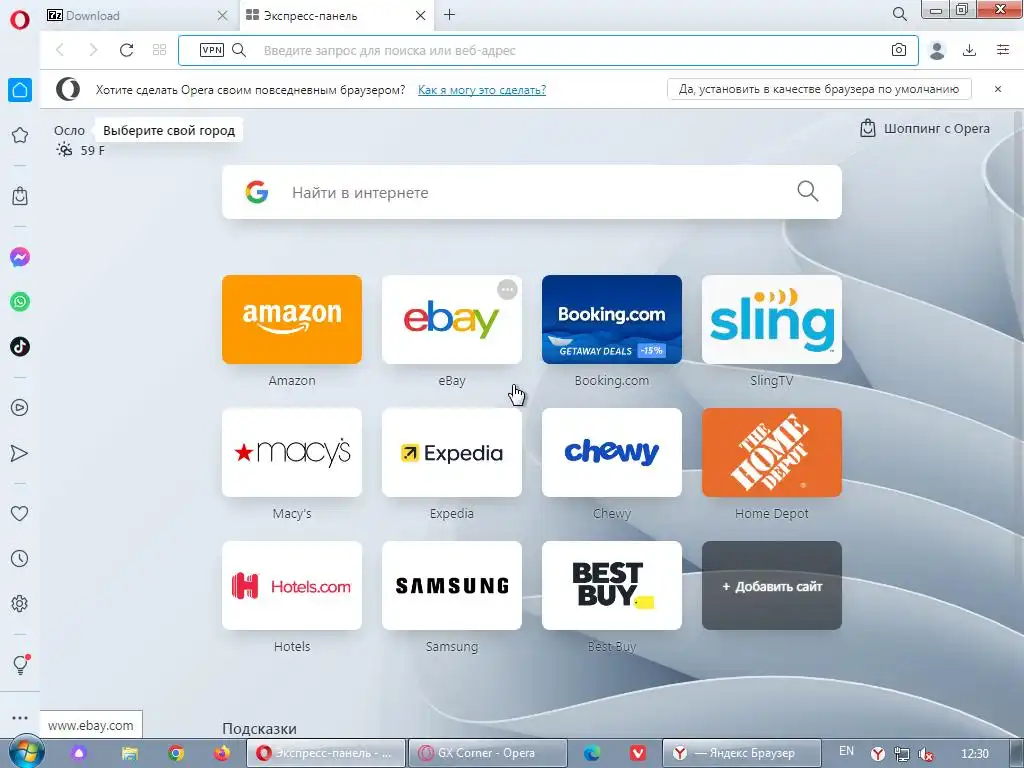Click the reload page button

[127, 50]
